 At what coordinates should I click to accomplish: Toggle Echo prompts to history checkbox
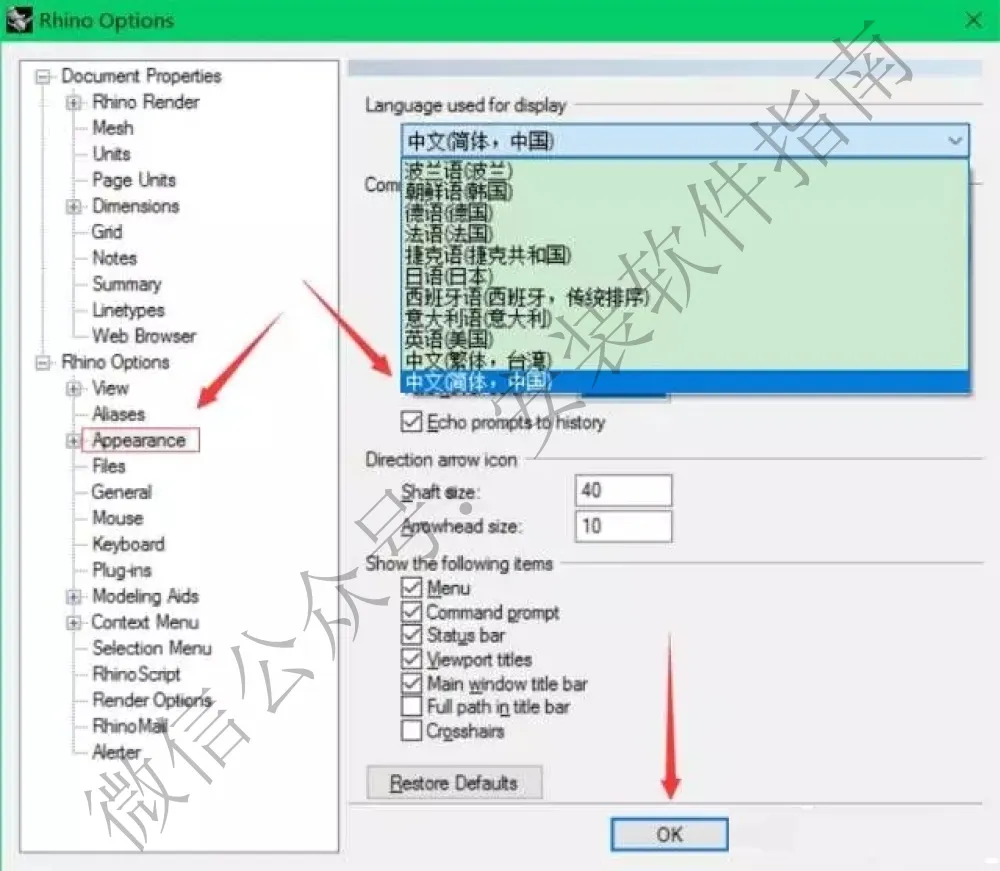[411, 421]
